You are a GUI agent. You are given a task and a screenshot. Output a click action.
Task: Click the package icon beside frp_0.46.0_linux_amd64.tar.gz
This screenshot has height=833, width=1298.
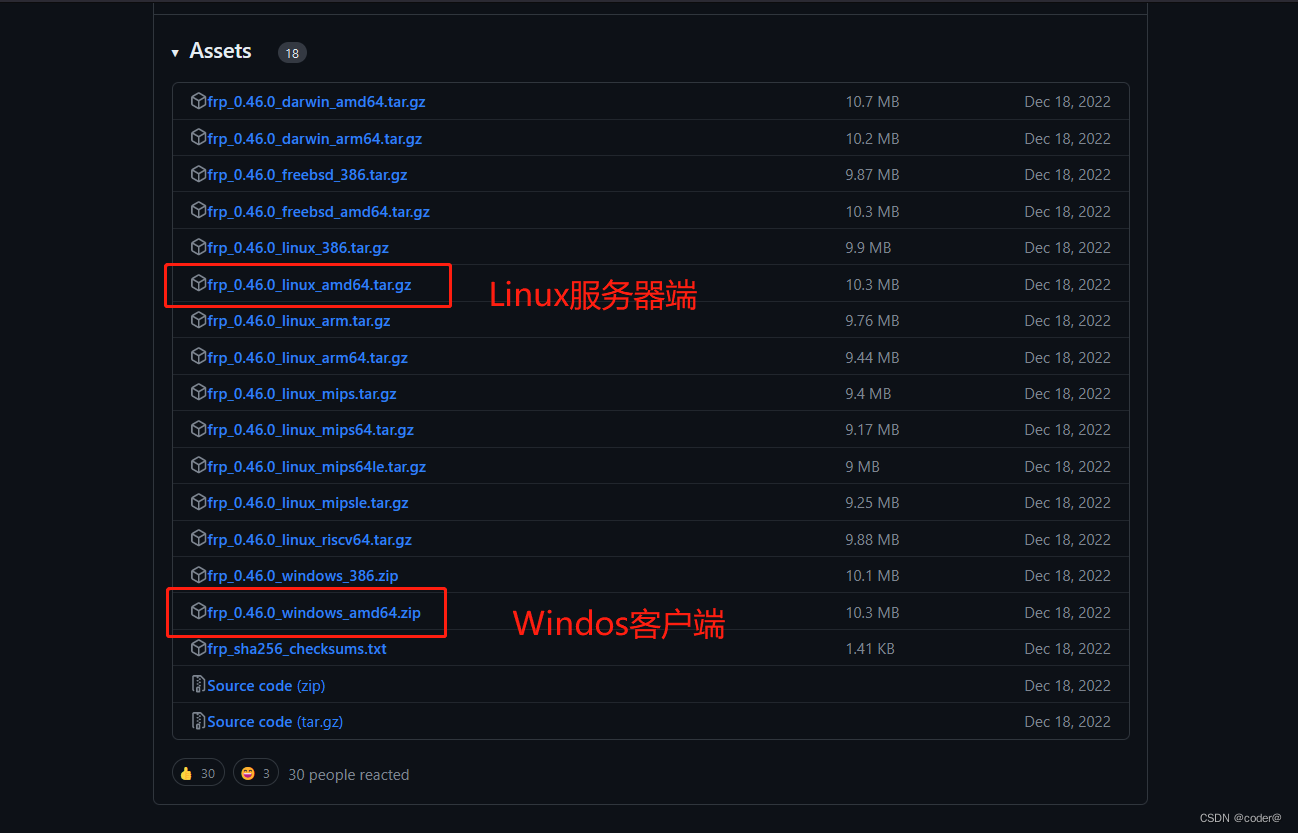click(197, 284)
